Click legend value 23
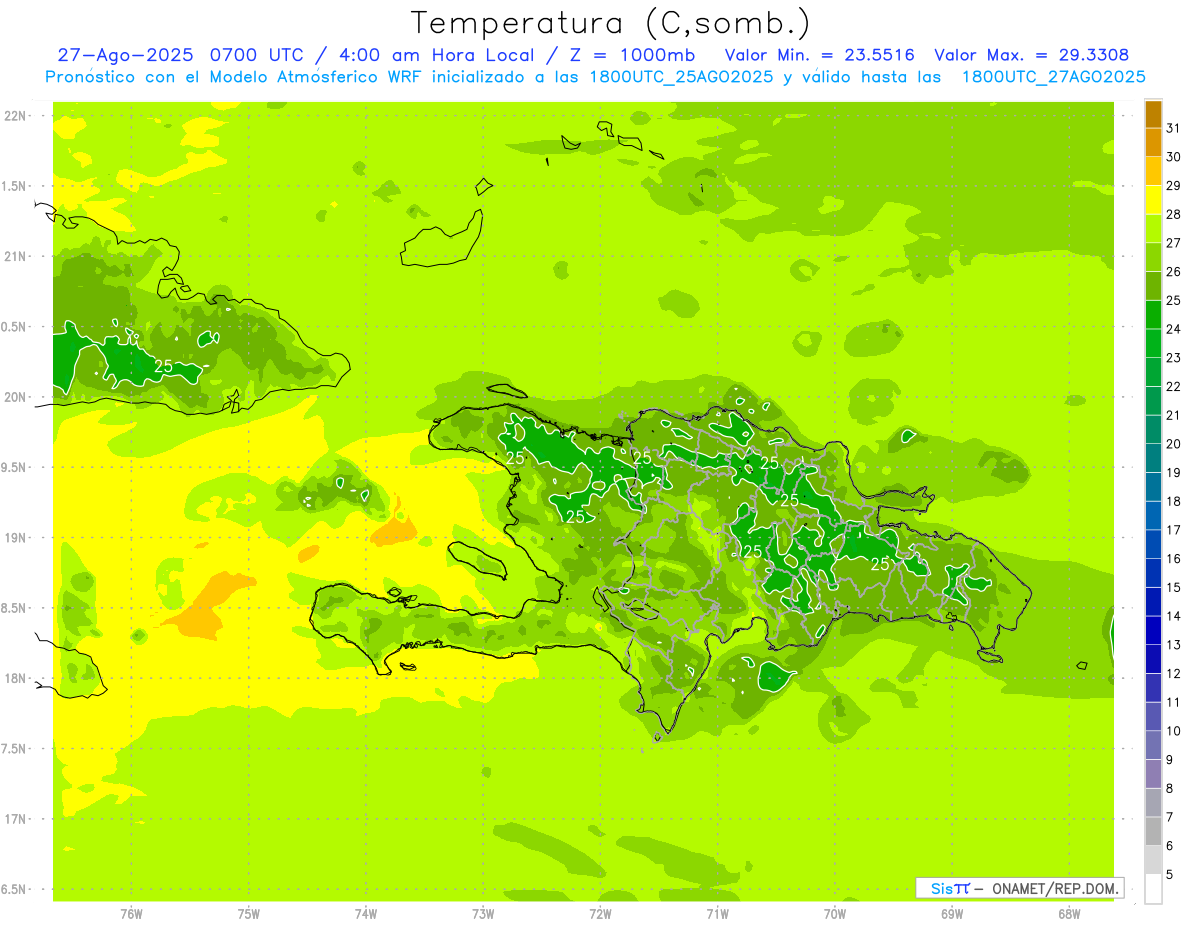This screenshot has height=927, width=1200. [1174, 358]
